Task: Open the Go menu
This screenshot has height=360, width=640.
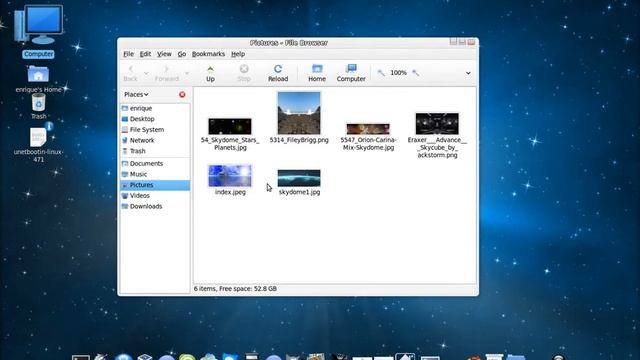Action: (x=182, y=54)
